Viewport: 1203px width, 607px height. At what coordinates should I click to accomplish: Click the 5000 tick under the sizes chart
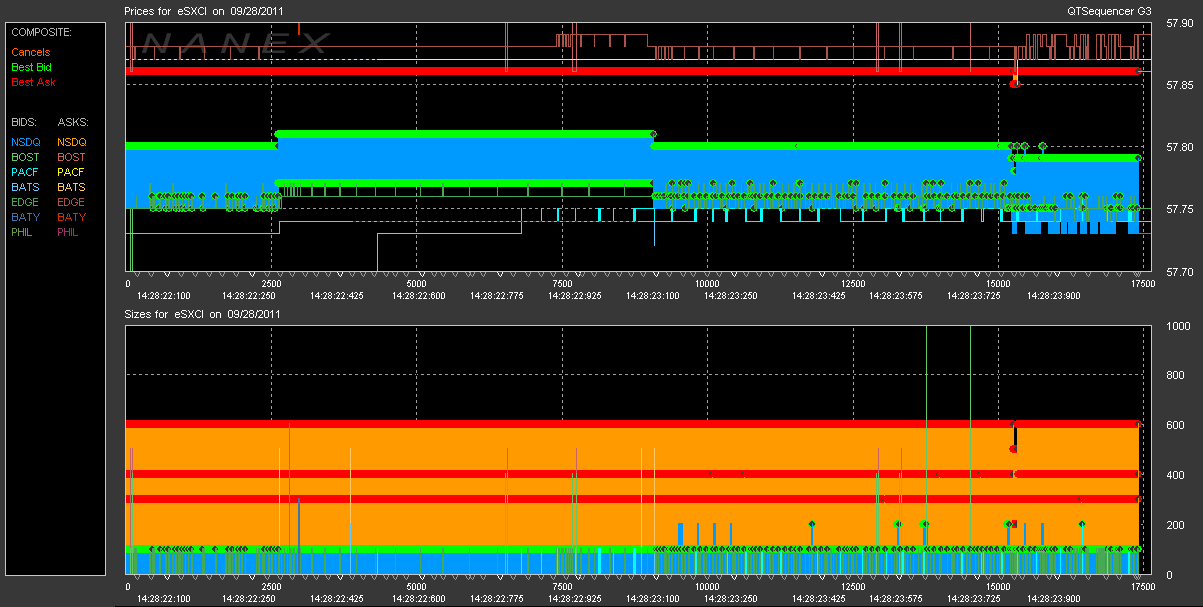pyautogui.click(x=416, y=587)
